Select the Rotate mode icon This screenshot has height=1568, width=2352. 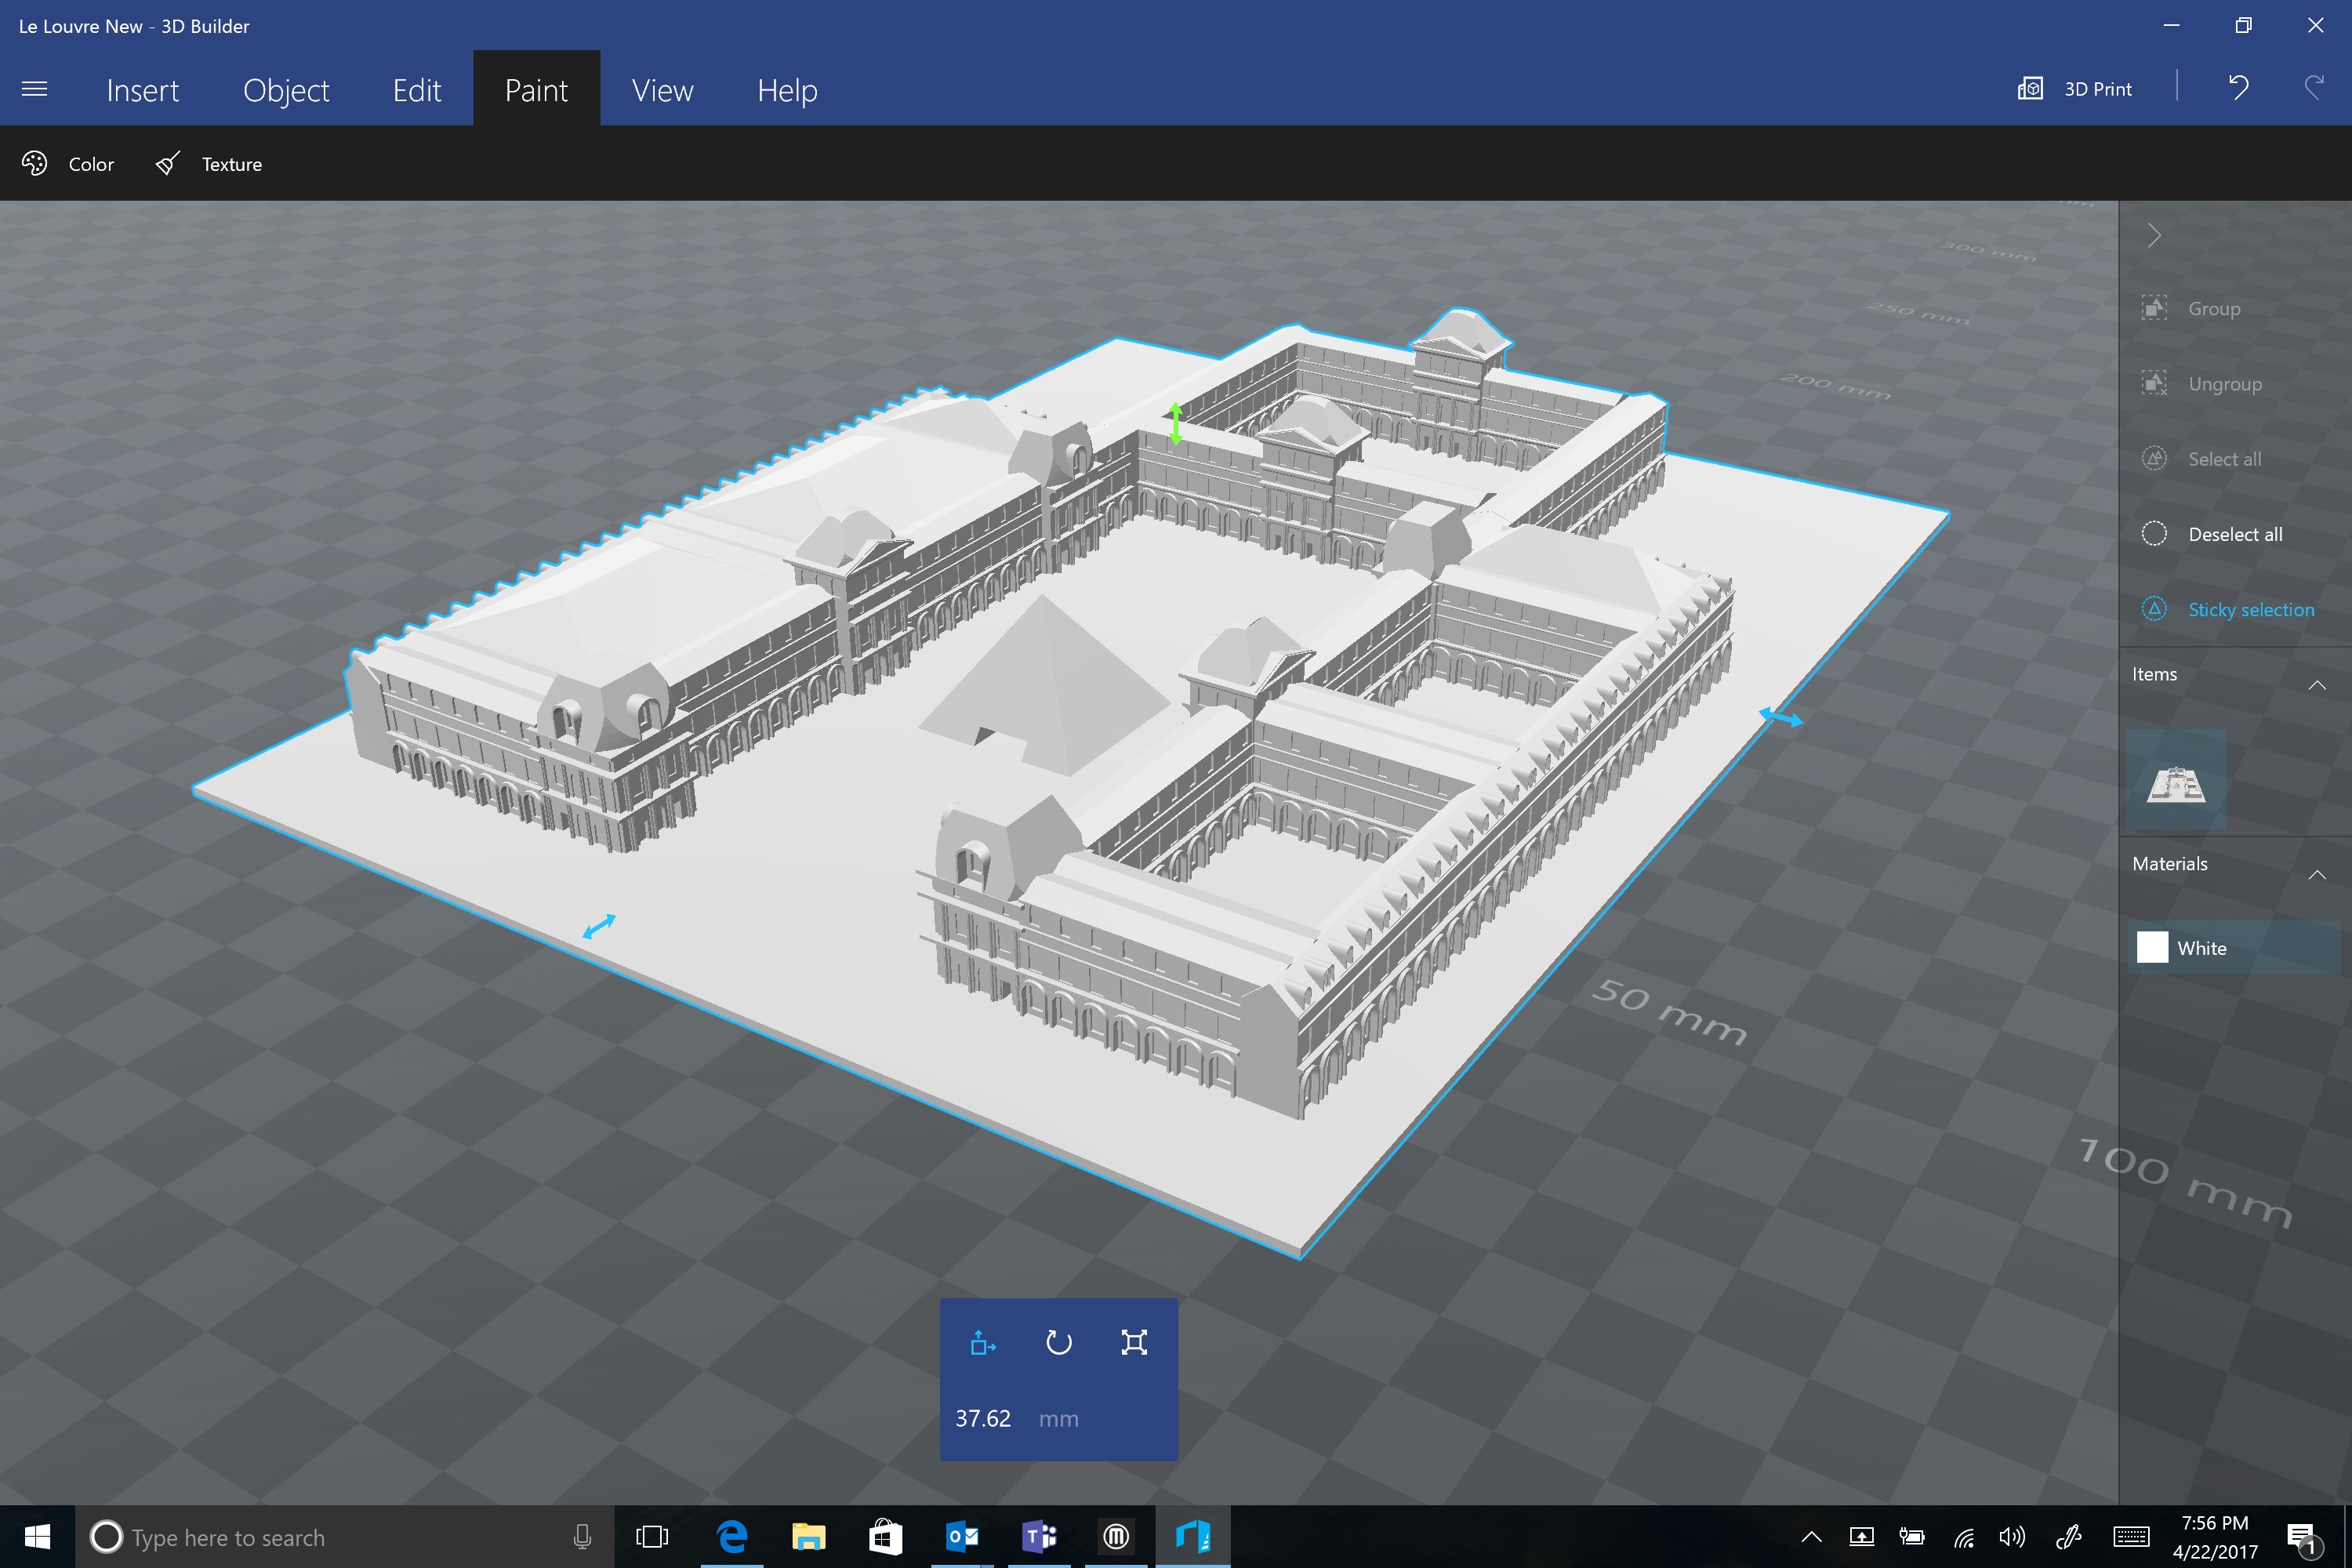pyautogui.click(x=1059, y=1342)
